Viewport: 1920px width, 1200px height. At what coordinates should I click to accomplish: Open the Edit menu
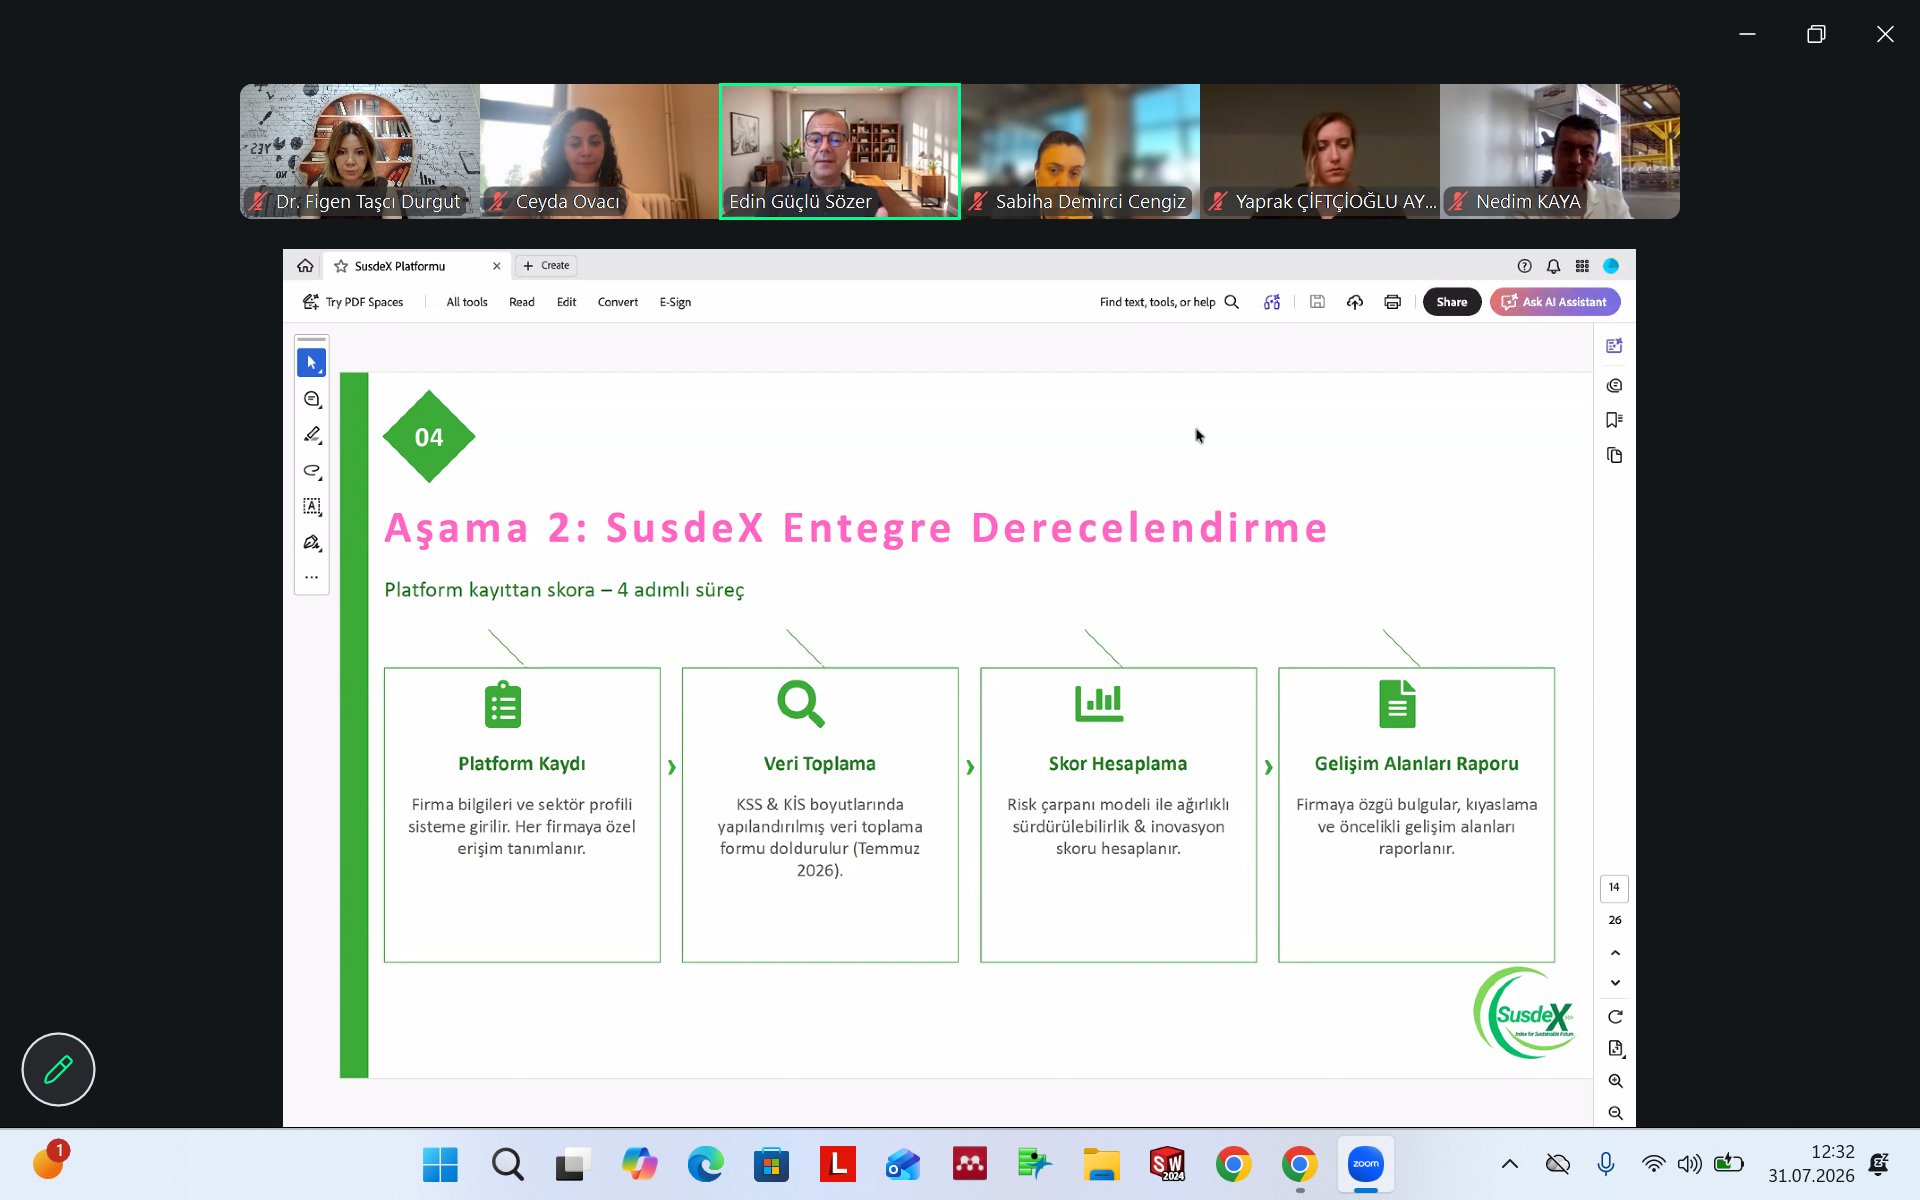566,302
